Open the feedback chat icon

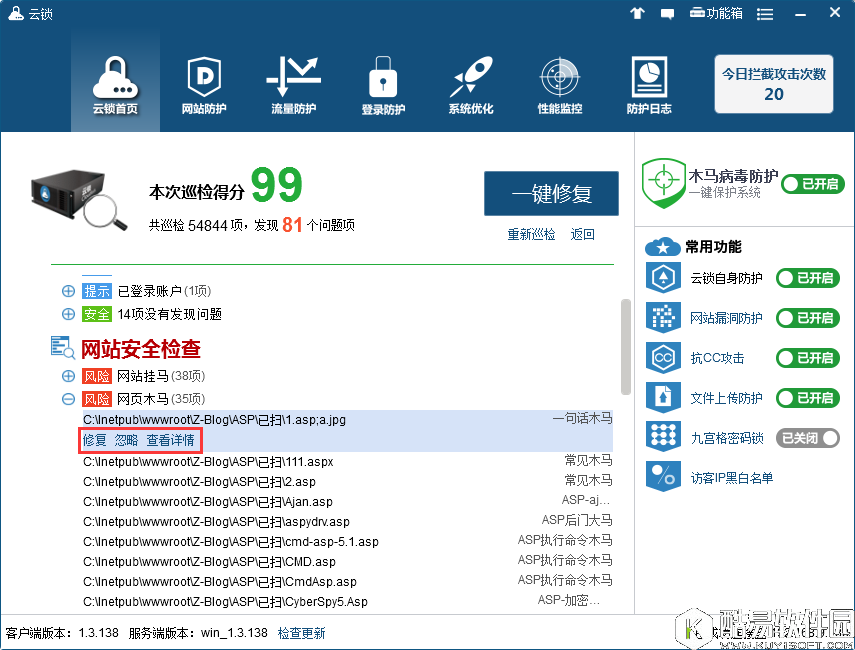point(667,13)
